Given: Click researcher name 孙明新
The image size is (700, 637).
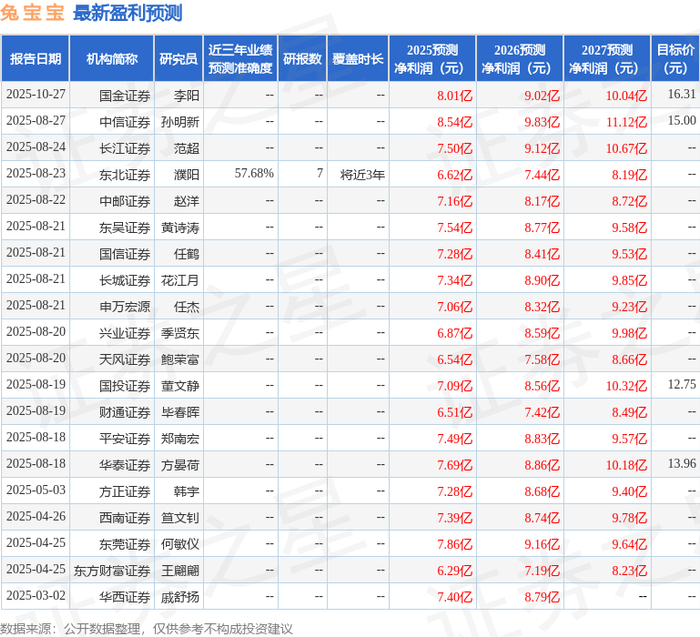Looking at the screenshot, I should 180,122.
